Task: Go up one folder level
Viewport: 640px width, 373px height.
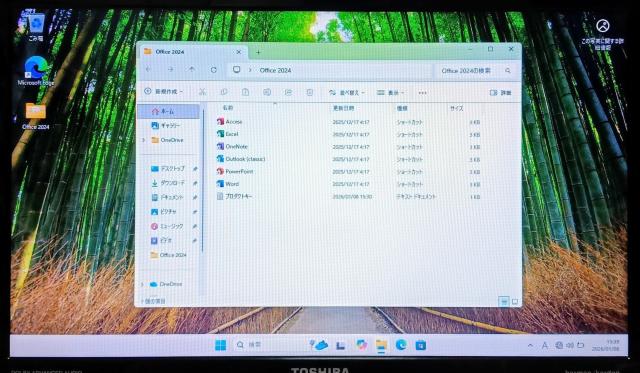Action: (x=192, y=70)
